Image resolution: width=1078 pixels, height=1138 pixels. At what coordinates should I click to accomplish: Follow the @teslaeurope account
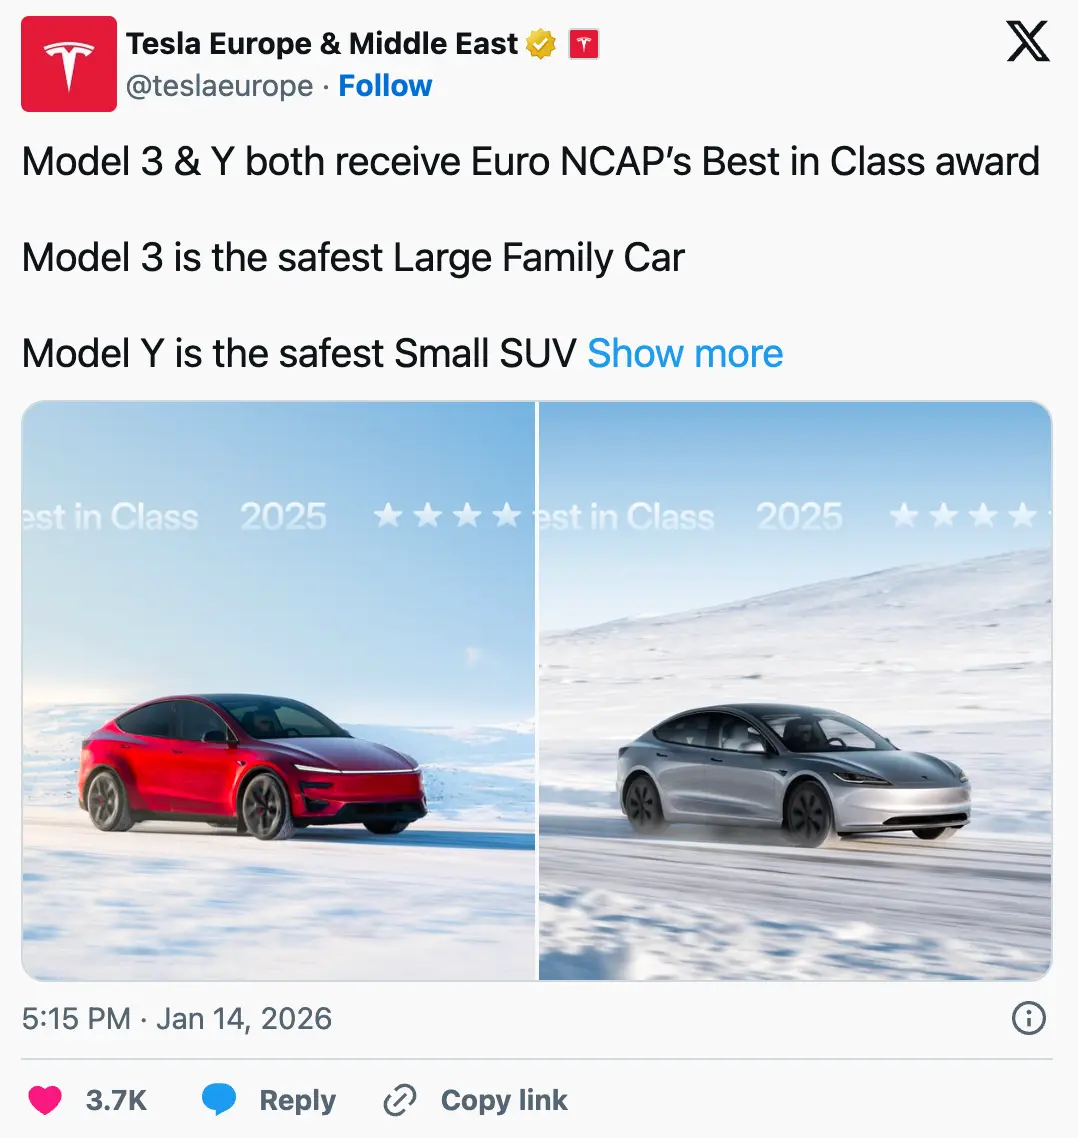point(385,86)
